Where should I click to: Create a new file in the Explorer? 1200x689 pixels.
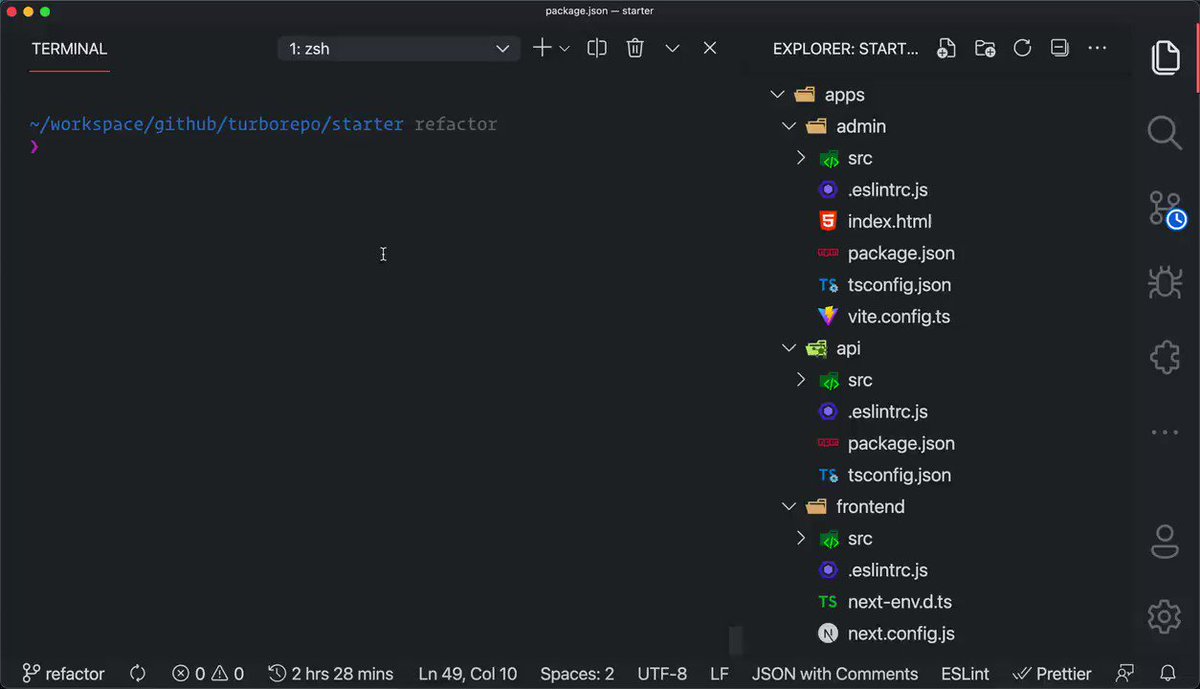[946, 47]
